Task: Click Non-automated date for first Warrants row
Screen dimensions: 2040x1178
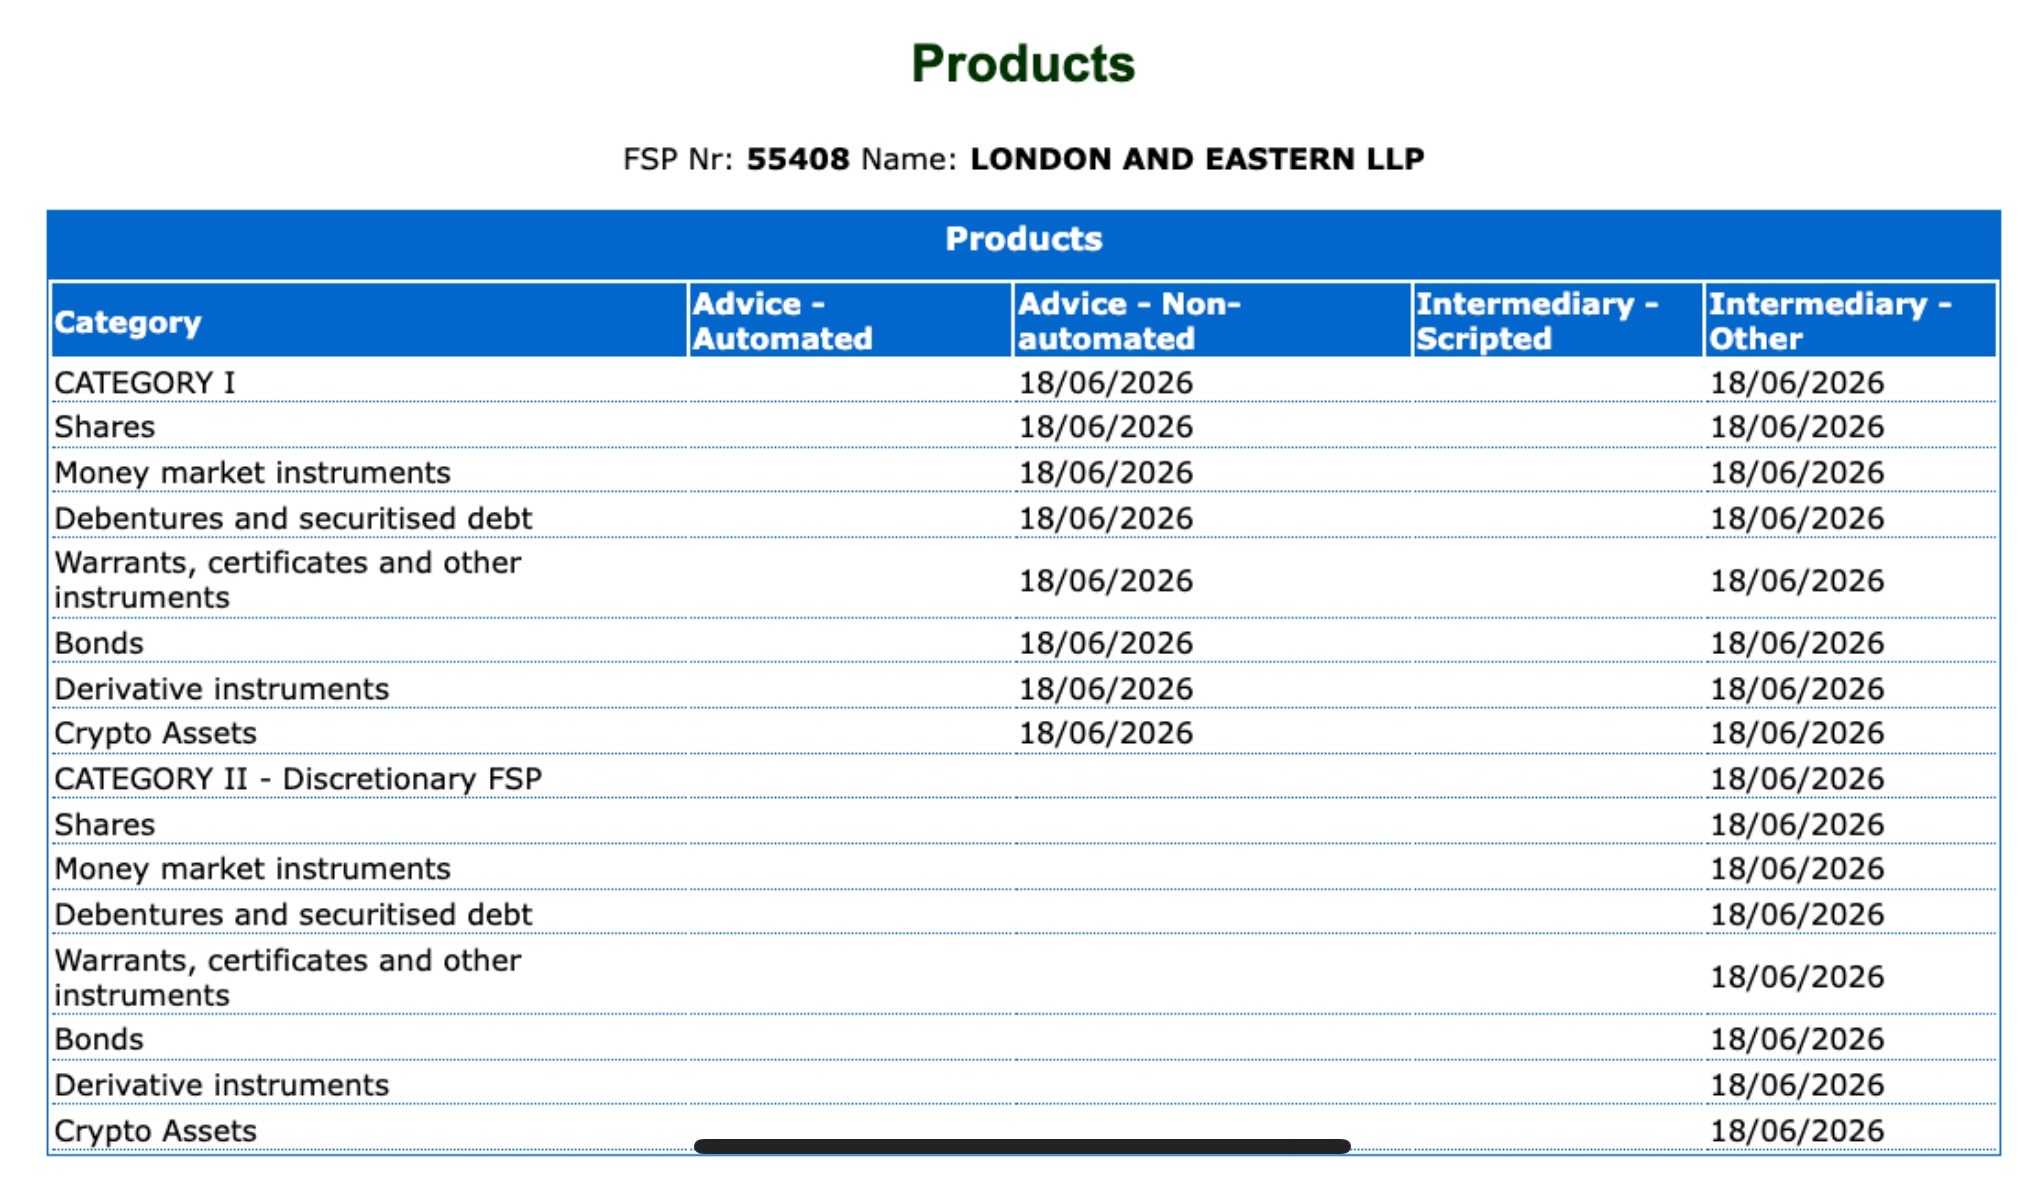Action: pyautogui.click(x=1106, y=581)
